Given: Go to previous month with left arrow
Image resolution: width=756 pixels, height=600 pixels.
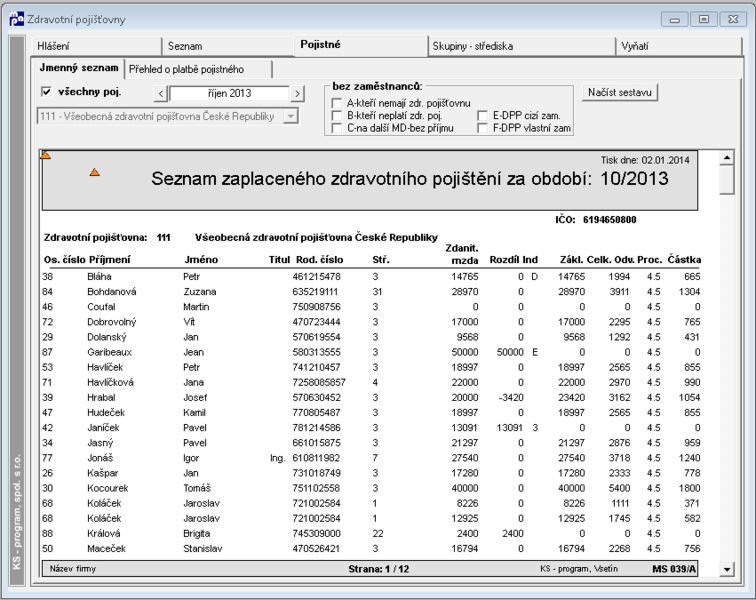Looking at the screenshot, I should tap(161, 93).
